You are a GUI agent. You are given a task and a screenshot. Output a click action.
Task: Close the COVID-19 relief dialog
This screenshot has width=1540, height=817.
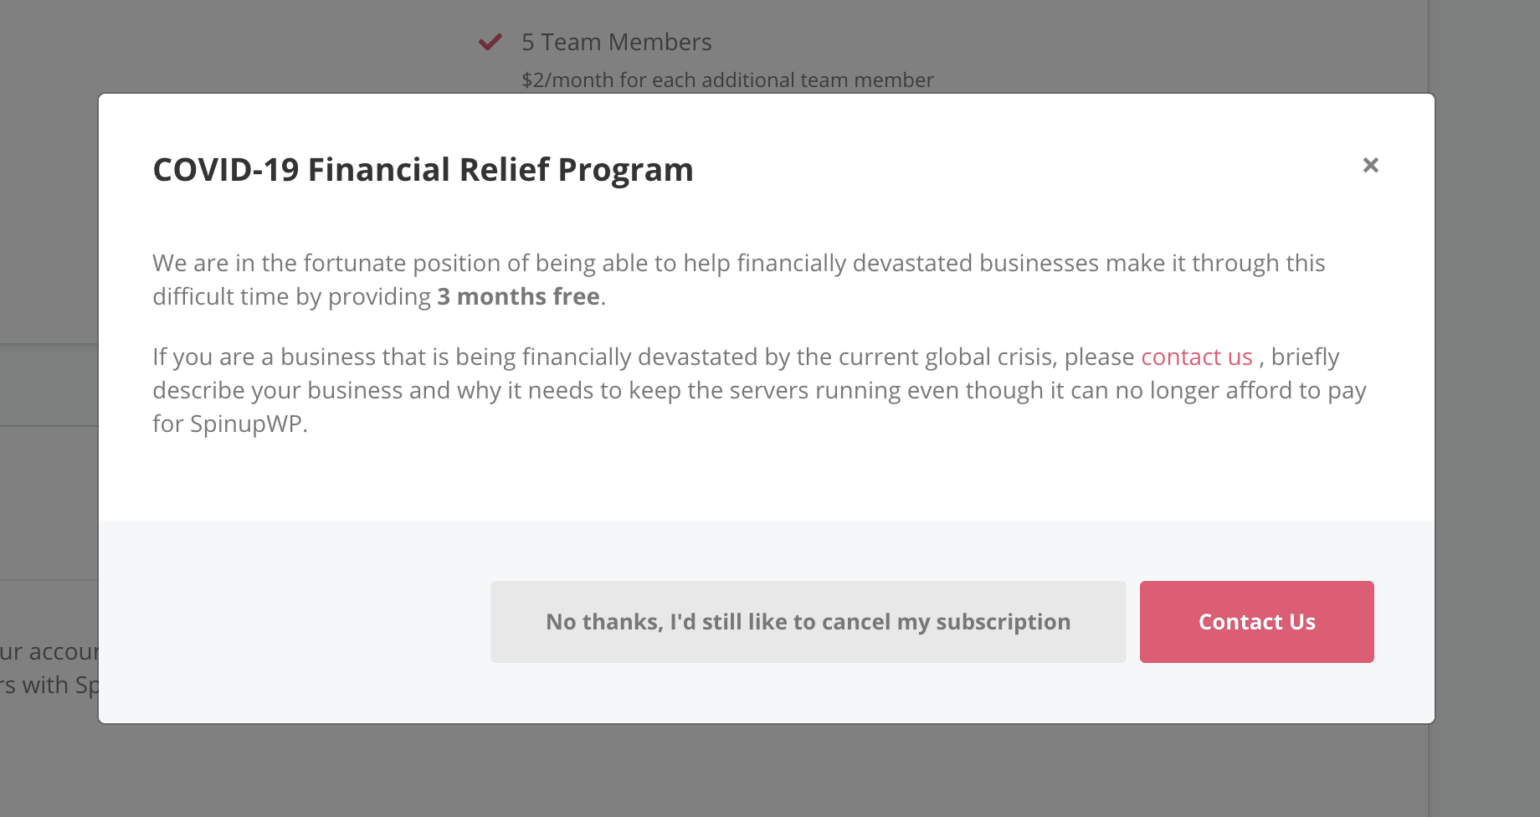coord(1370,165)
